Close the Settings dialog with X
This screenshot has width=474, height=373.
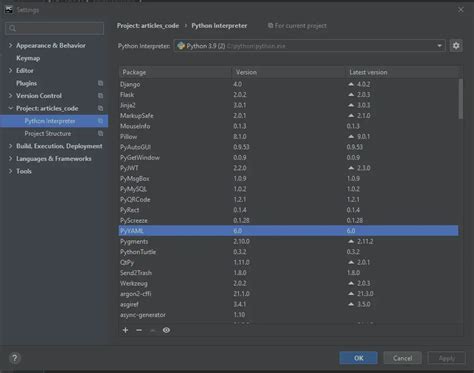[x=461, y=10]
